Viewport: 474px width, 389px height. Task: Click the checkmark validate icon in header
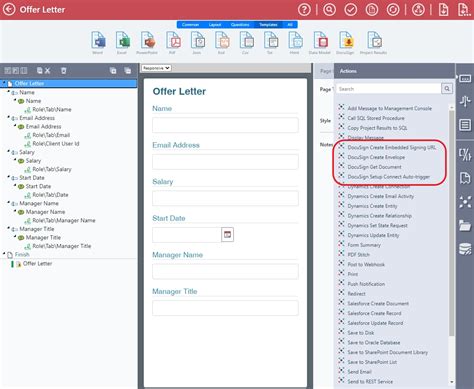350,10
